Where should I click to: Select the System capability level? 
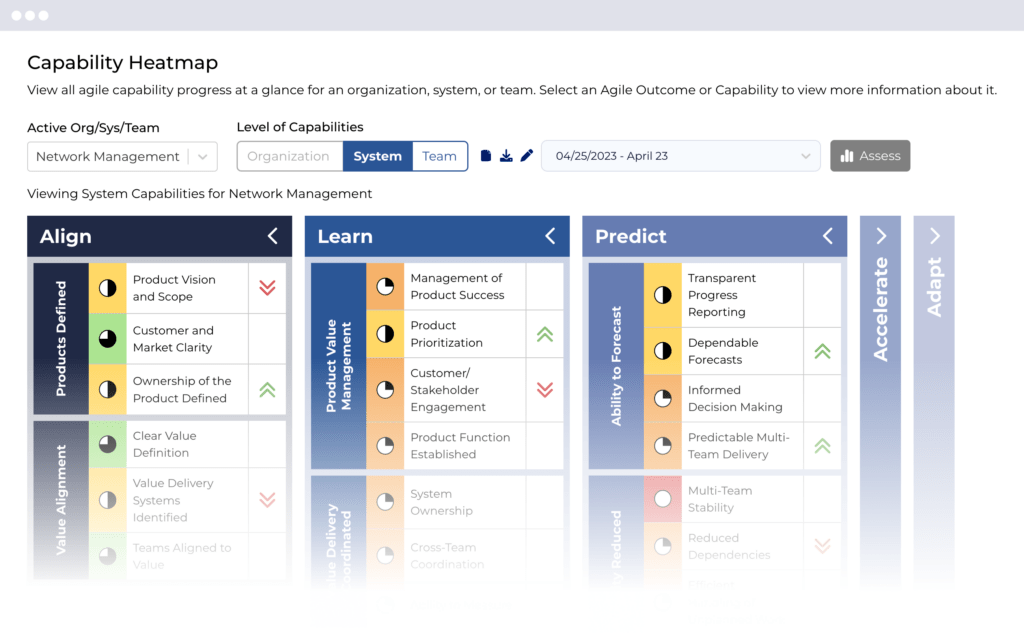tap(378, 156)
